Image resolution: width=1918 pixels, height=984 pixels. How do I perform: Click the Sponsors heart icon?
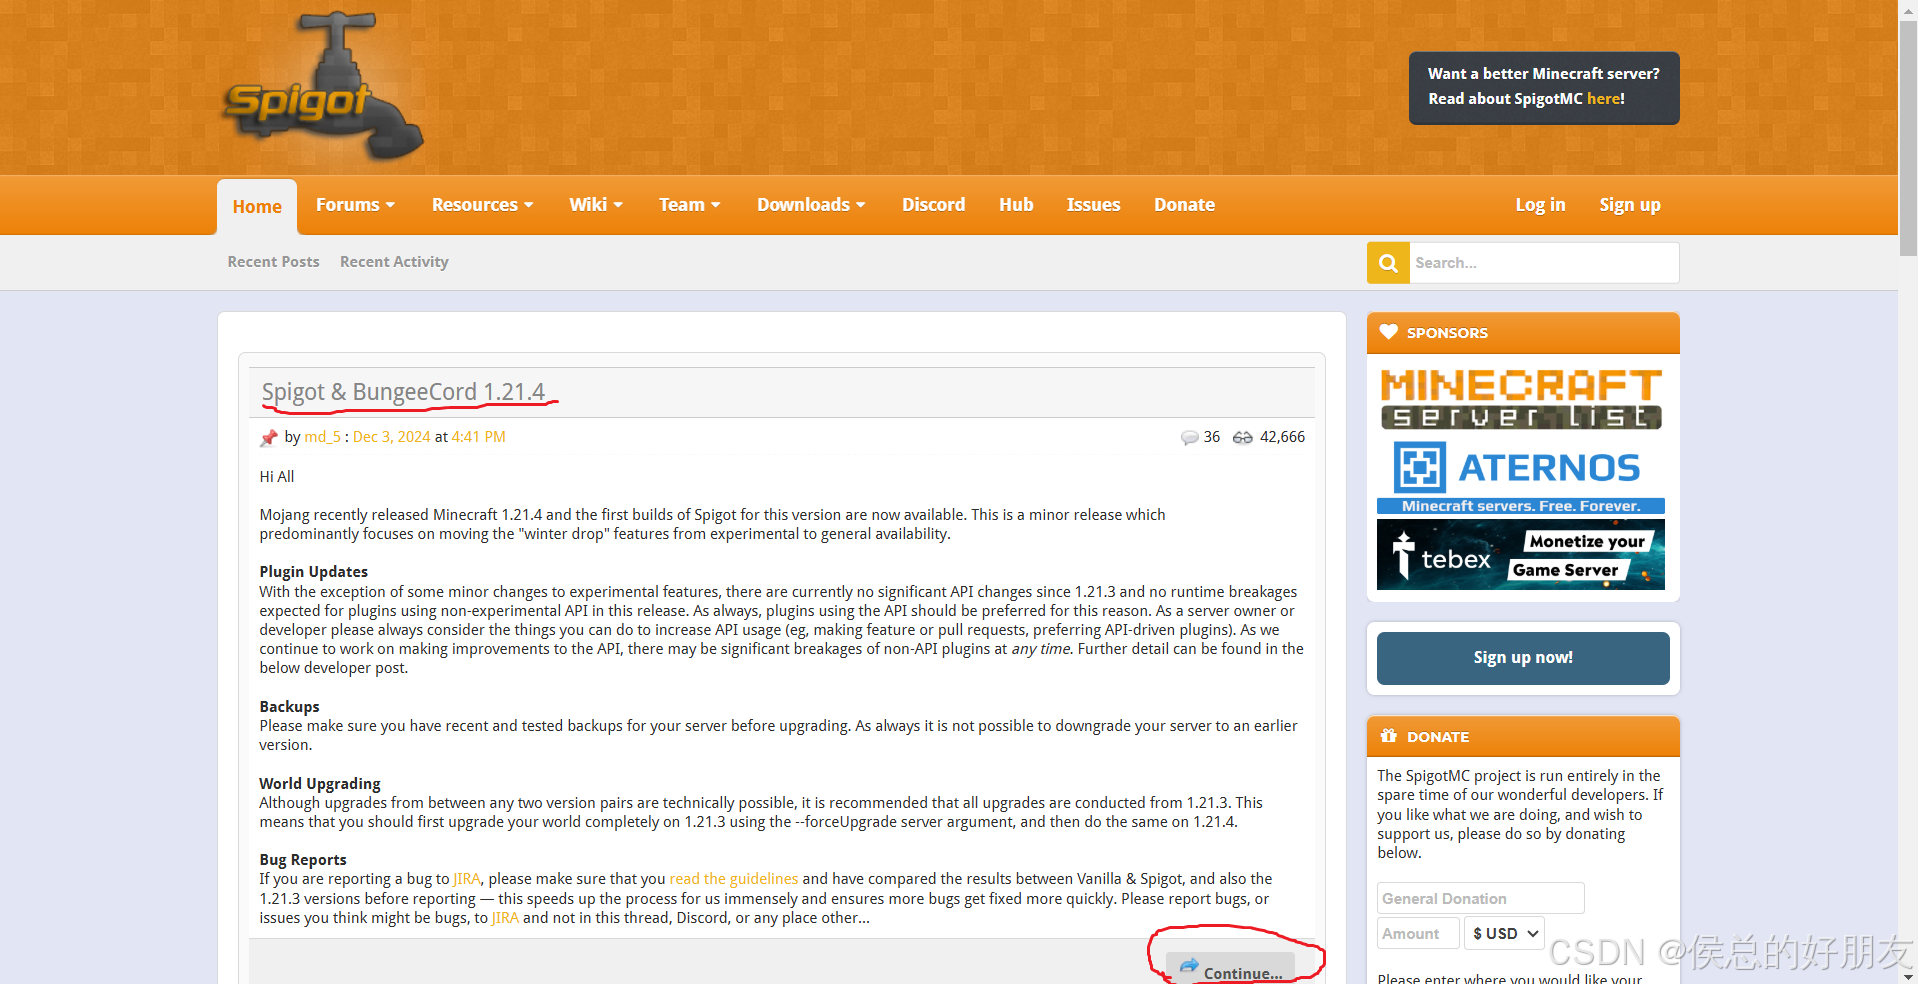coord(1388,332)
